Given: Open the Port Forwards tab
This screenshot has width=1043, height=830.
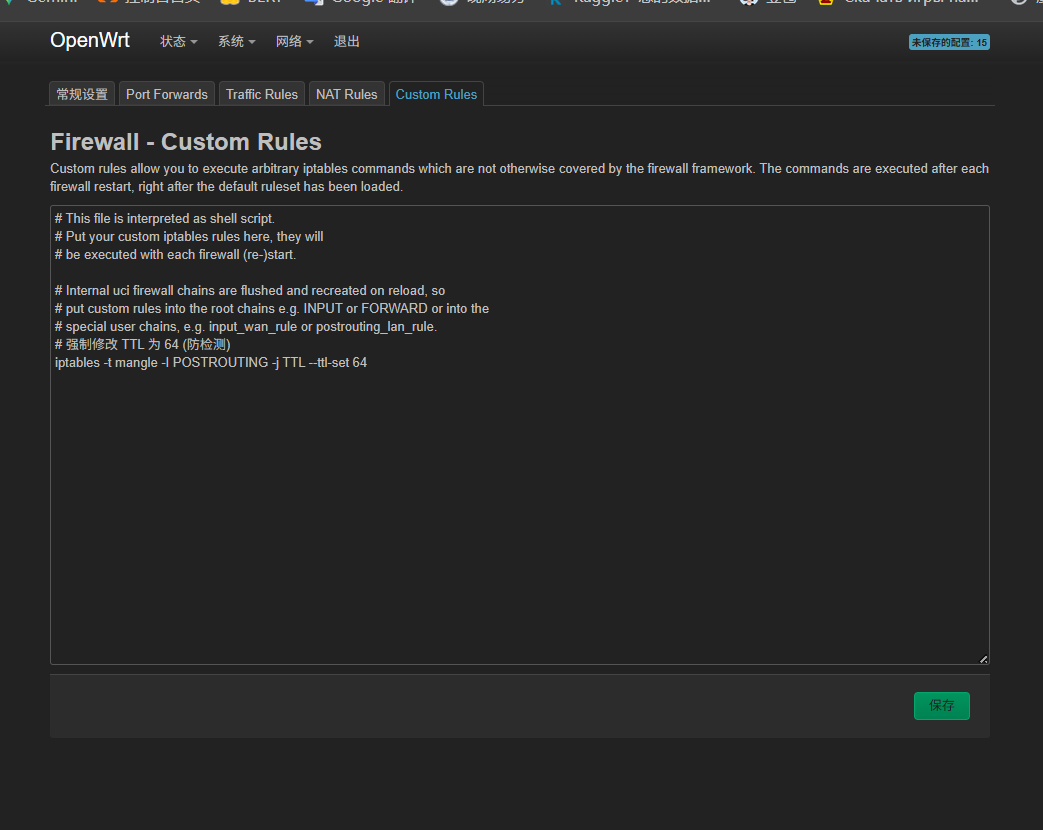Looking at the screenshot, I should 167,94.
